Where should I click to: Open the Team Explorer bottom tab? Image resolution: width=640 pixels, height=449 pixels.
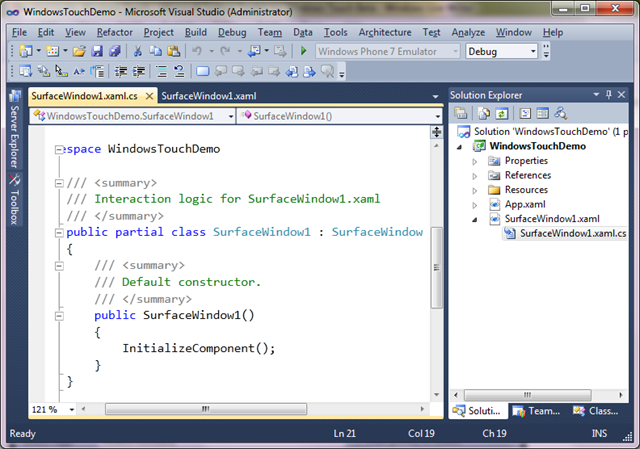[x=536, y=411]
